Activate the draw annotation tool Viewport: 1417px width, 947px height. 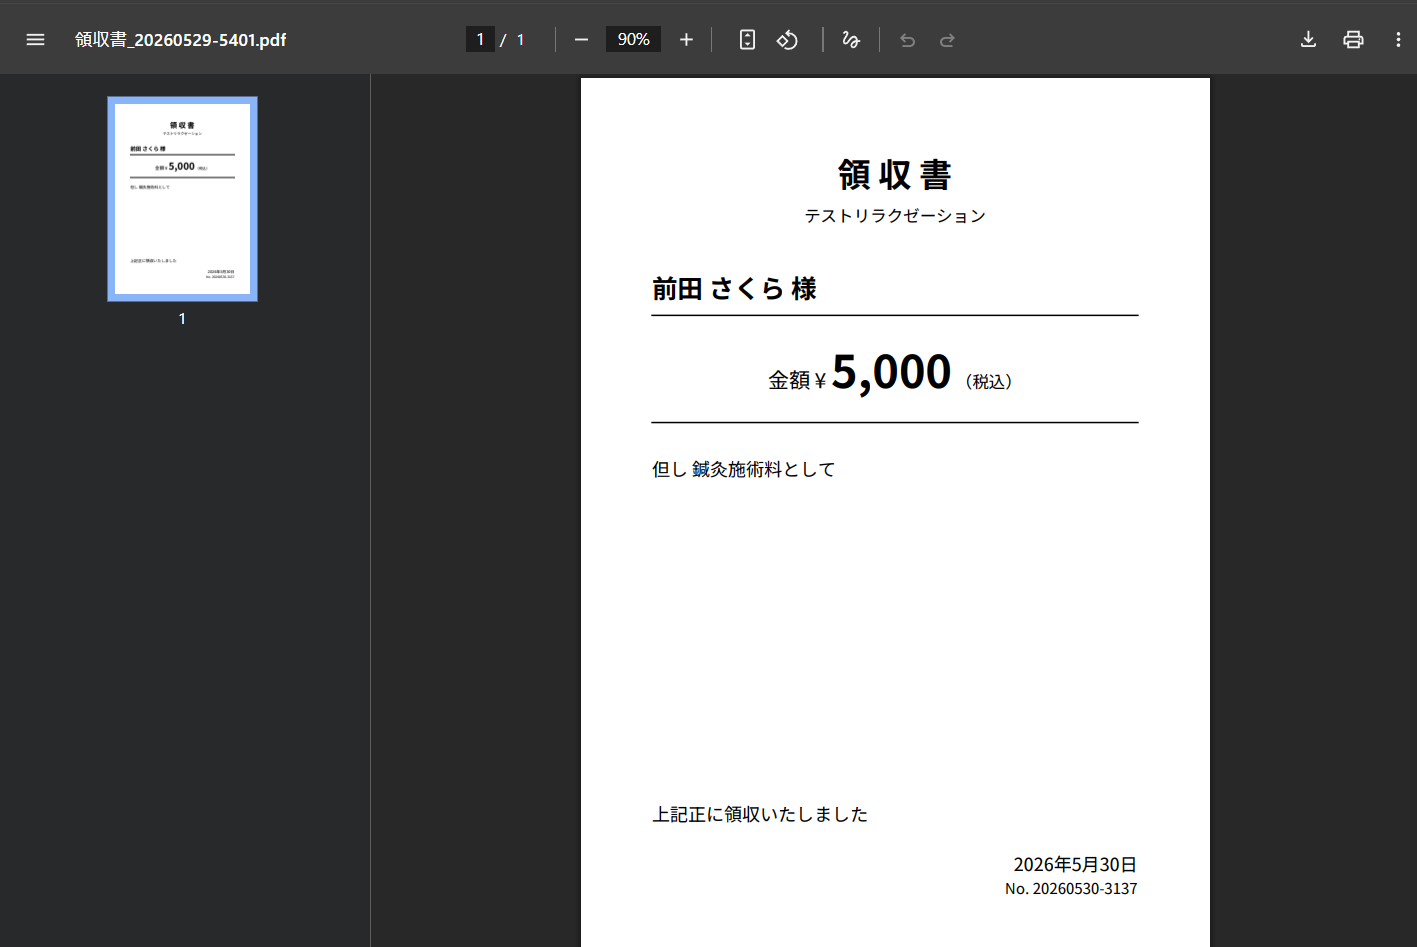[x=851, y=40]
